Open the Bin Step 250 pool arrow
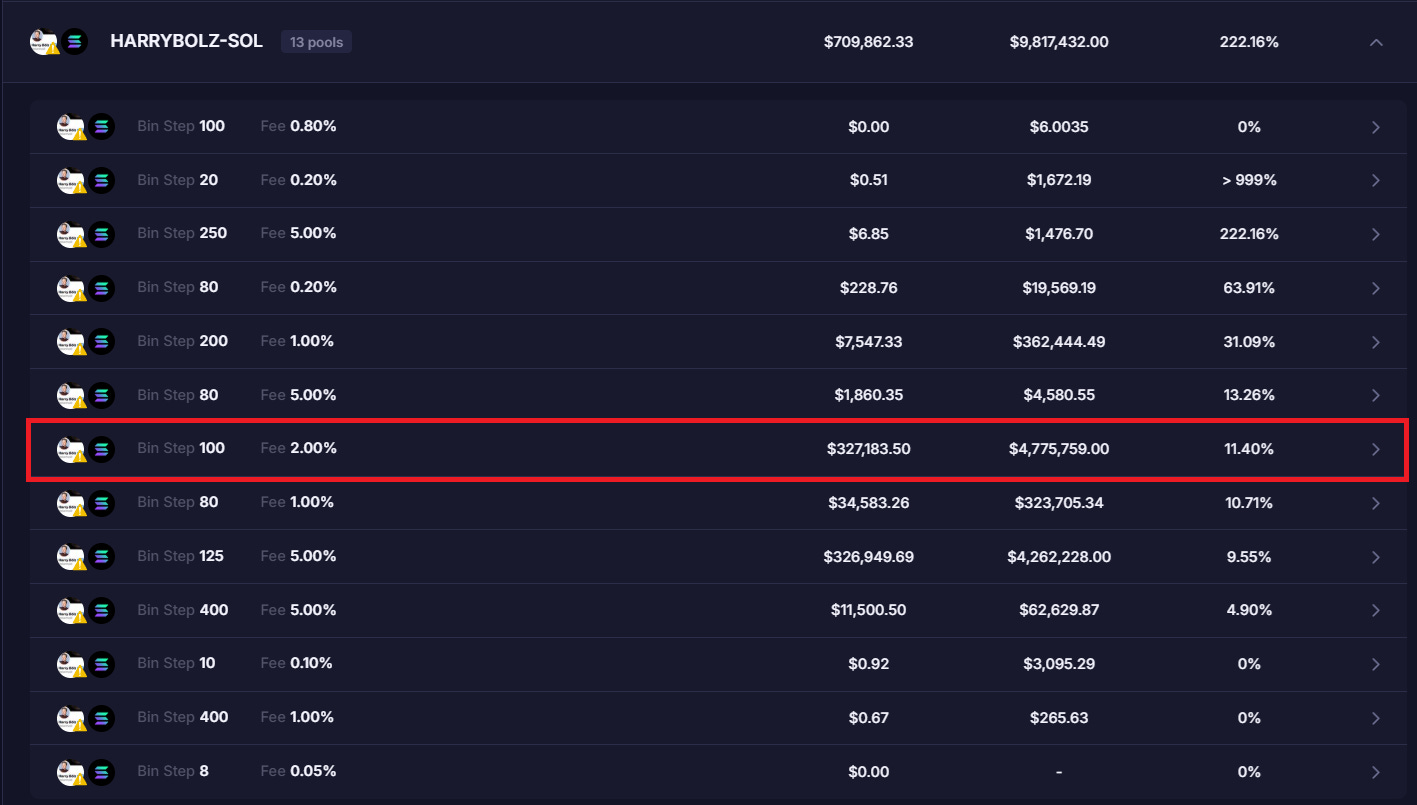Image resolution: width=1417 pixels, height=805 pixels. point(1376,234)
